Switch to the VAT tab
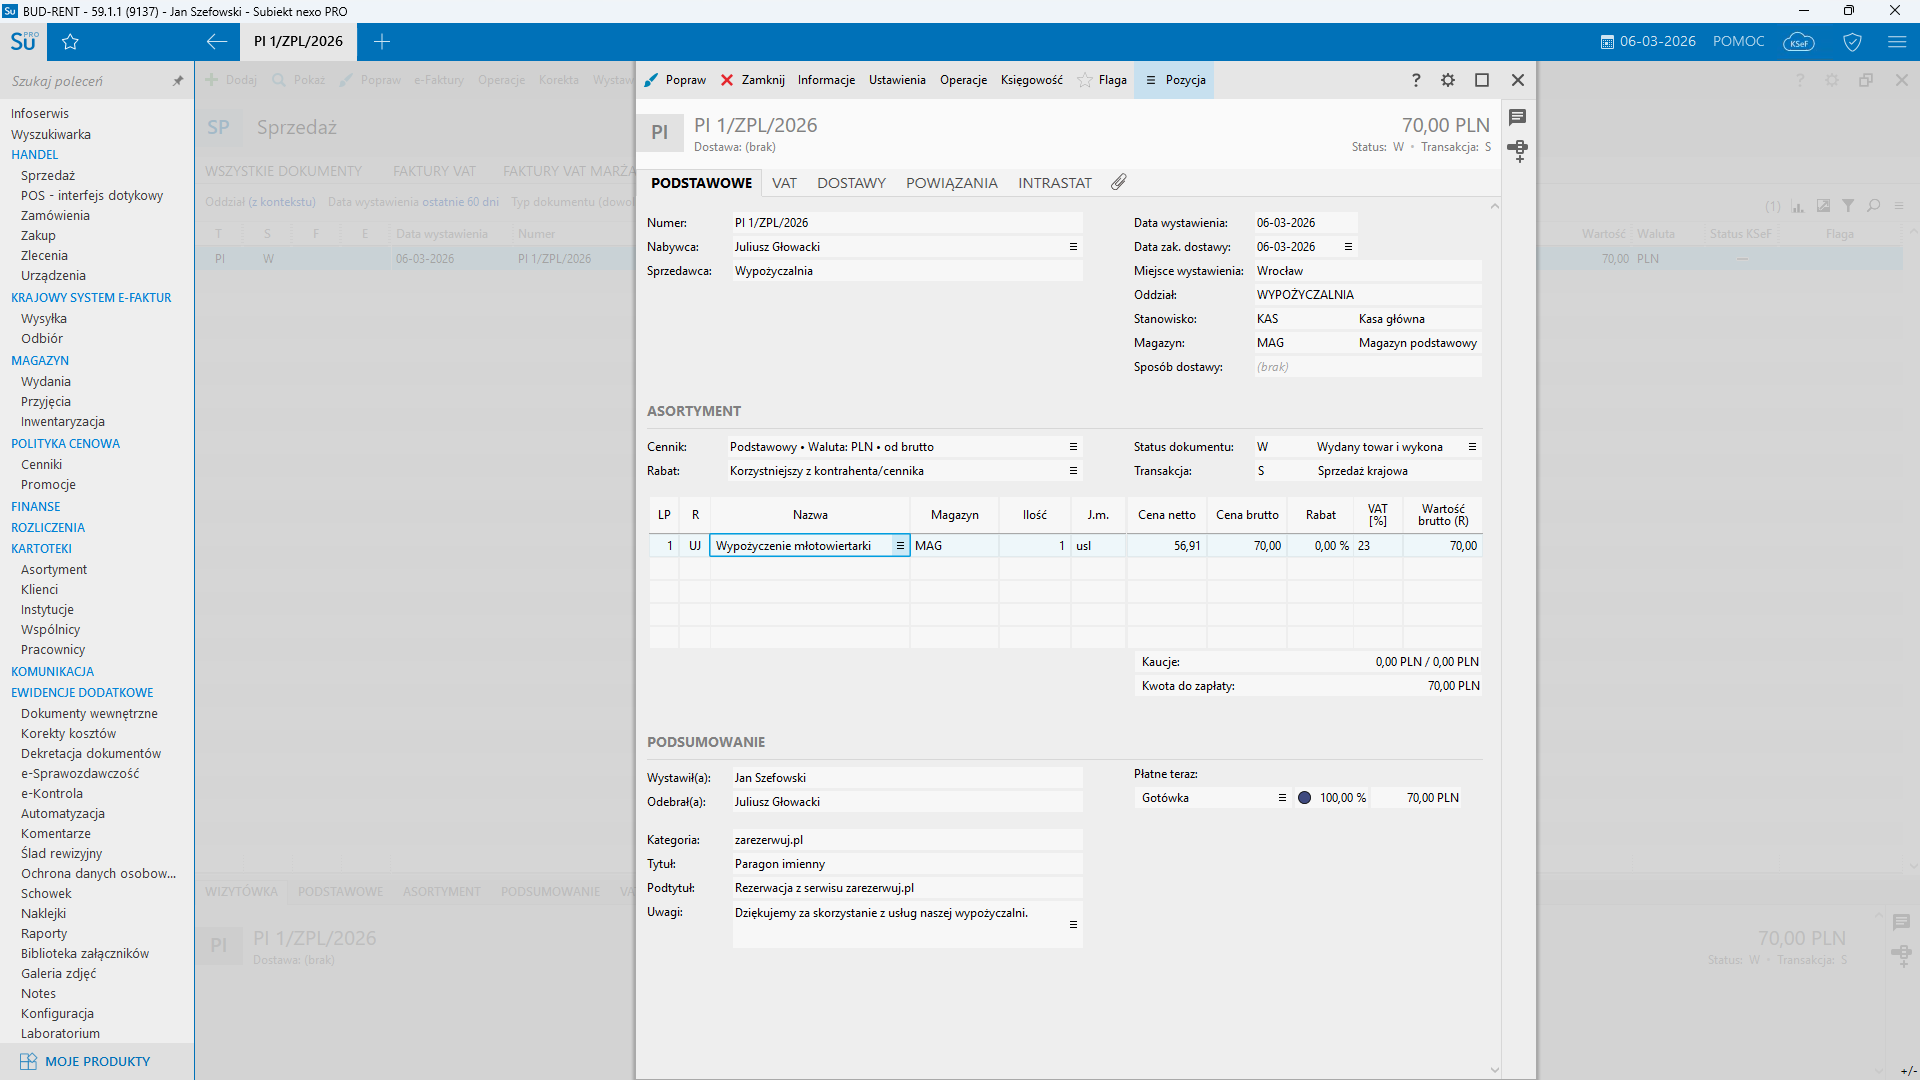 [784, 183]
